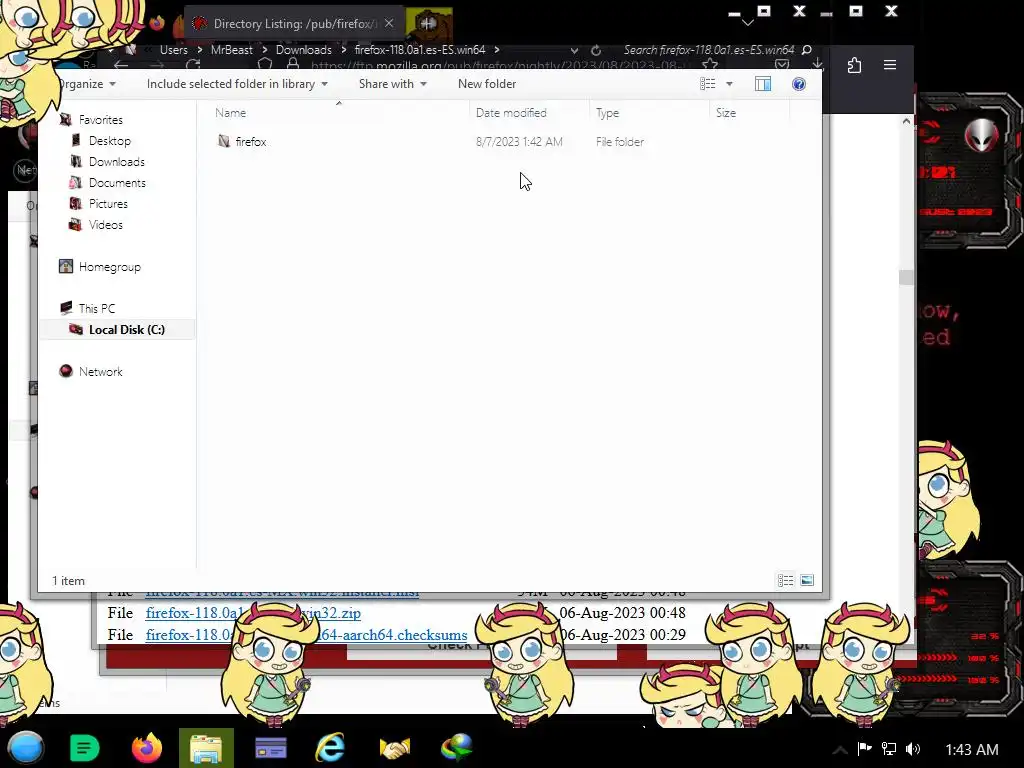Viewport: 1024px width, 768px height.
Task: Click the This PC icon in sidebar
Action: pyautogui.click(x=65, y=308)
